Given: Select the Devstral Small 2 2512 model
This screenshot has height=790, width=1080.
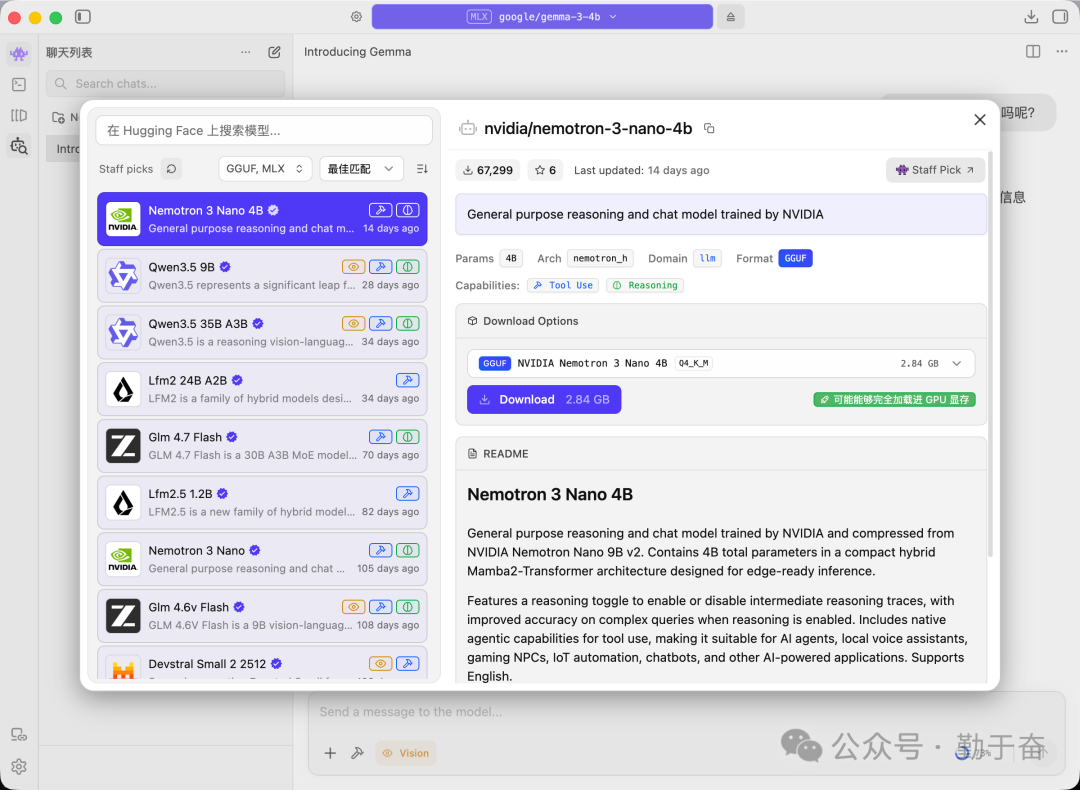Looking at the screenshot, I should [262, 664].
